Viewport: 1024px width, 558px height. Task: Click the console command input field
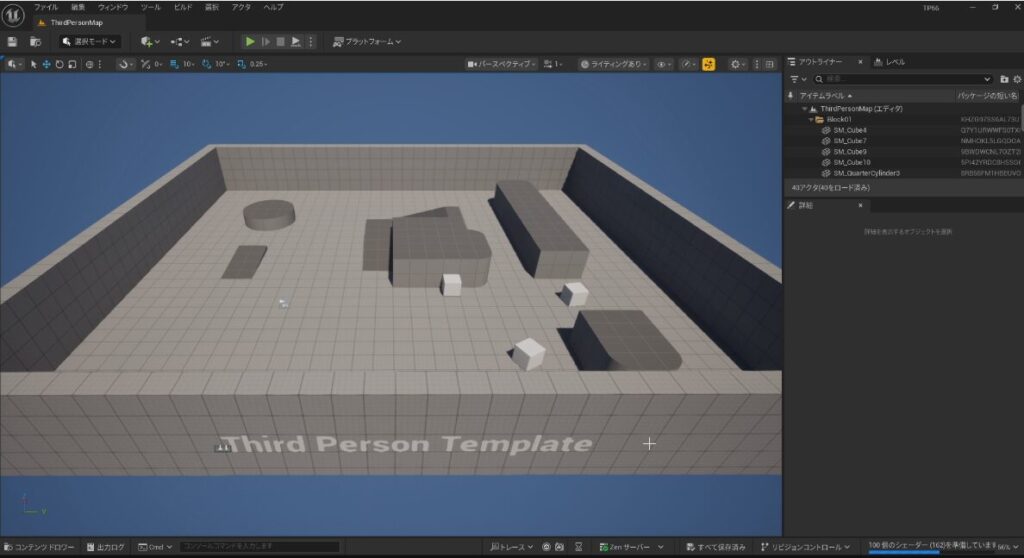click(x=260, y=547)
